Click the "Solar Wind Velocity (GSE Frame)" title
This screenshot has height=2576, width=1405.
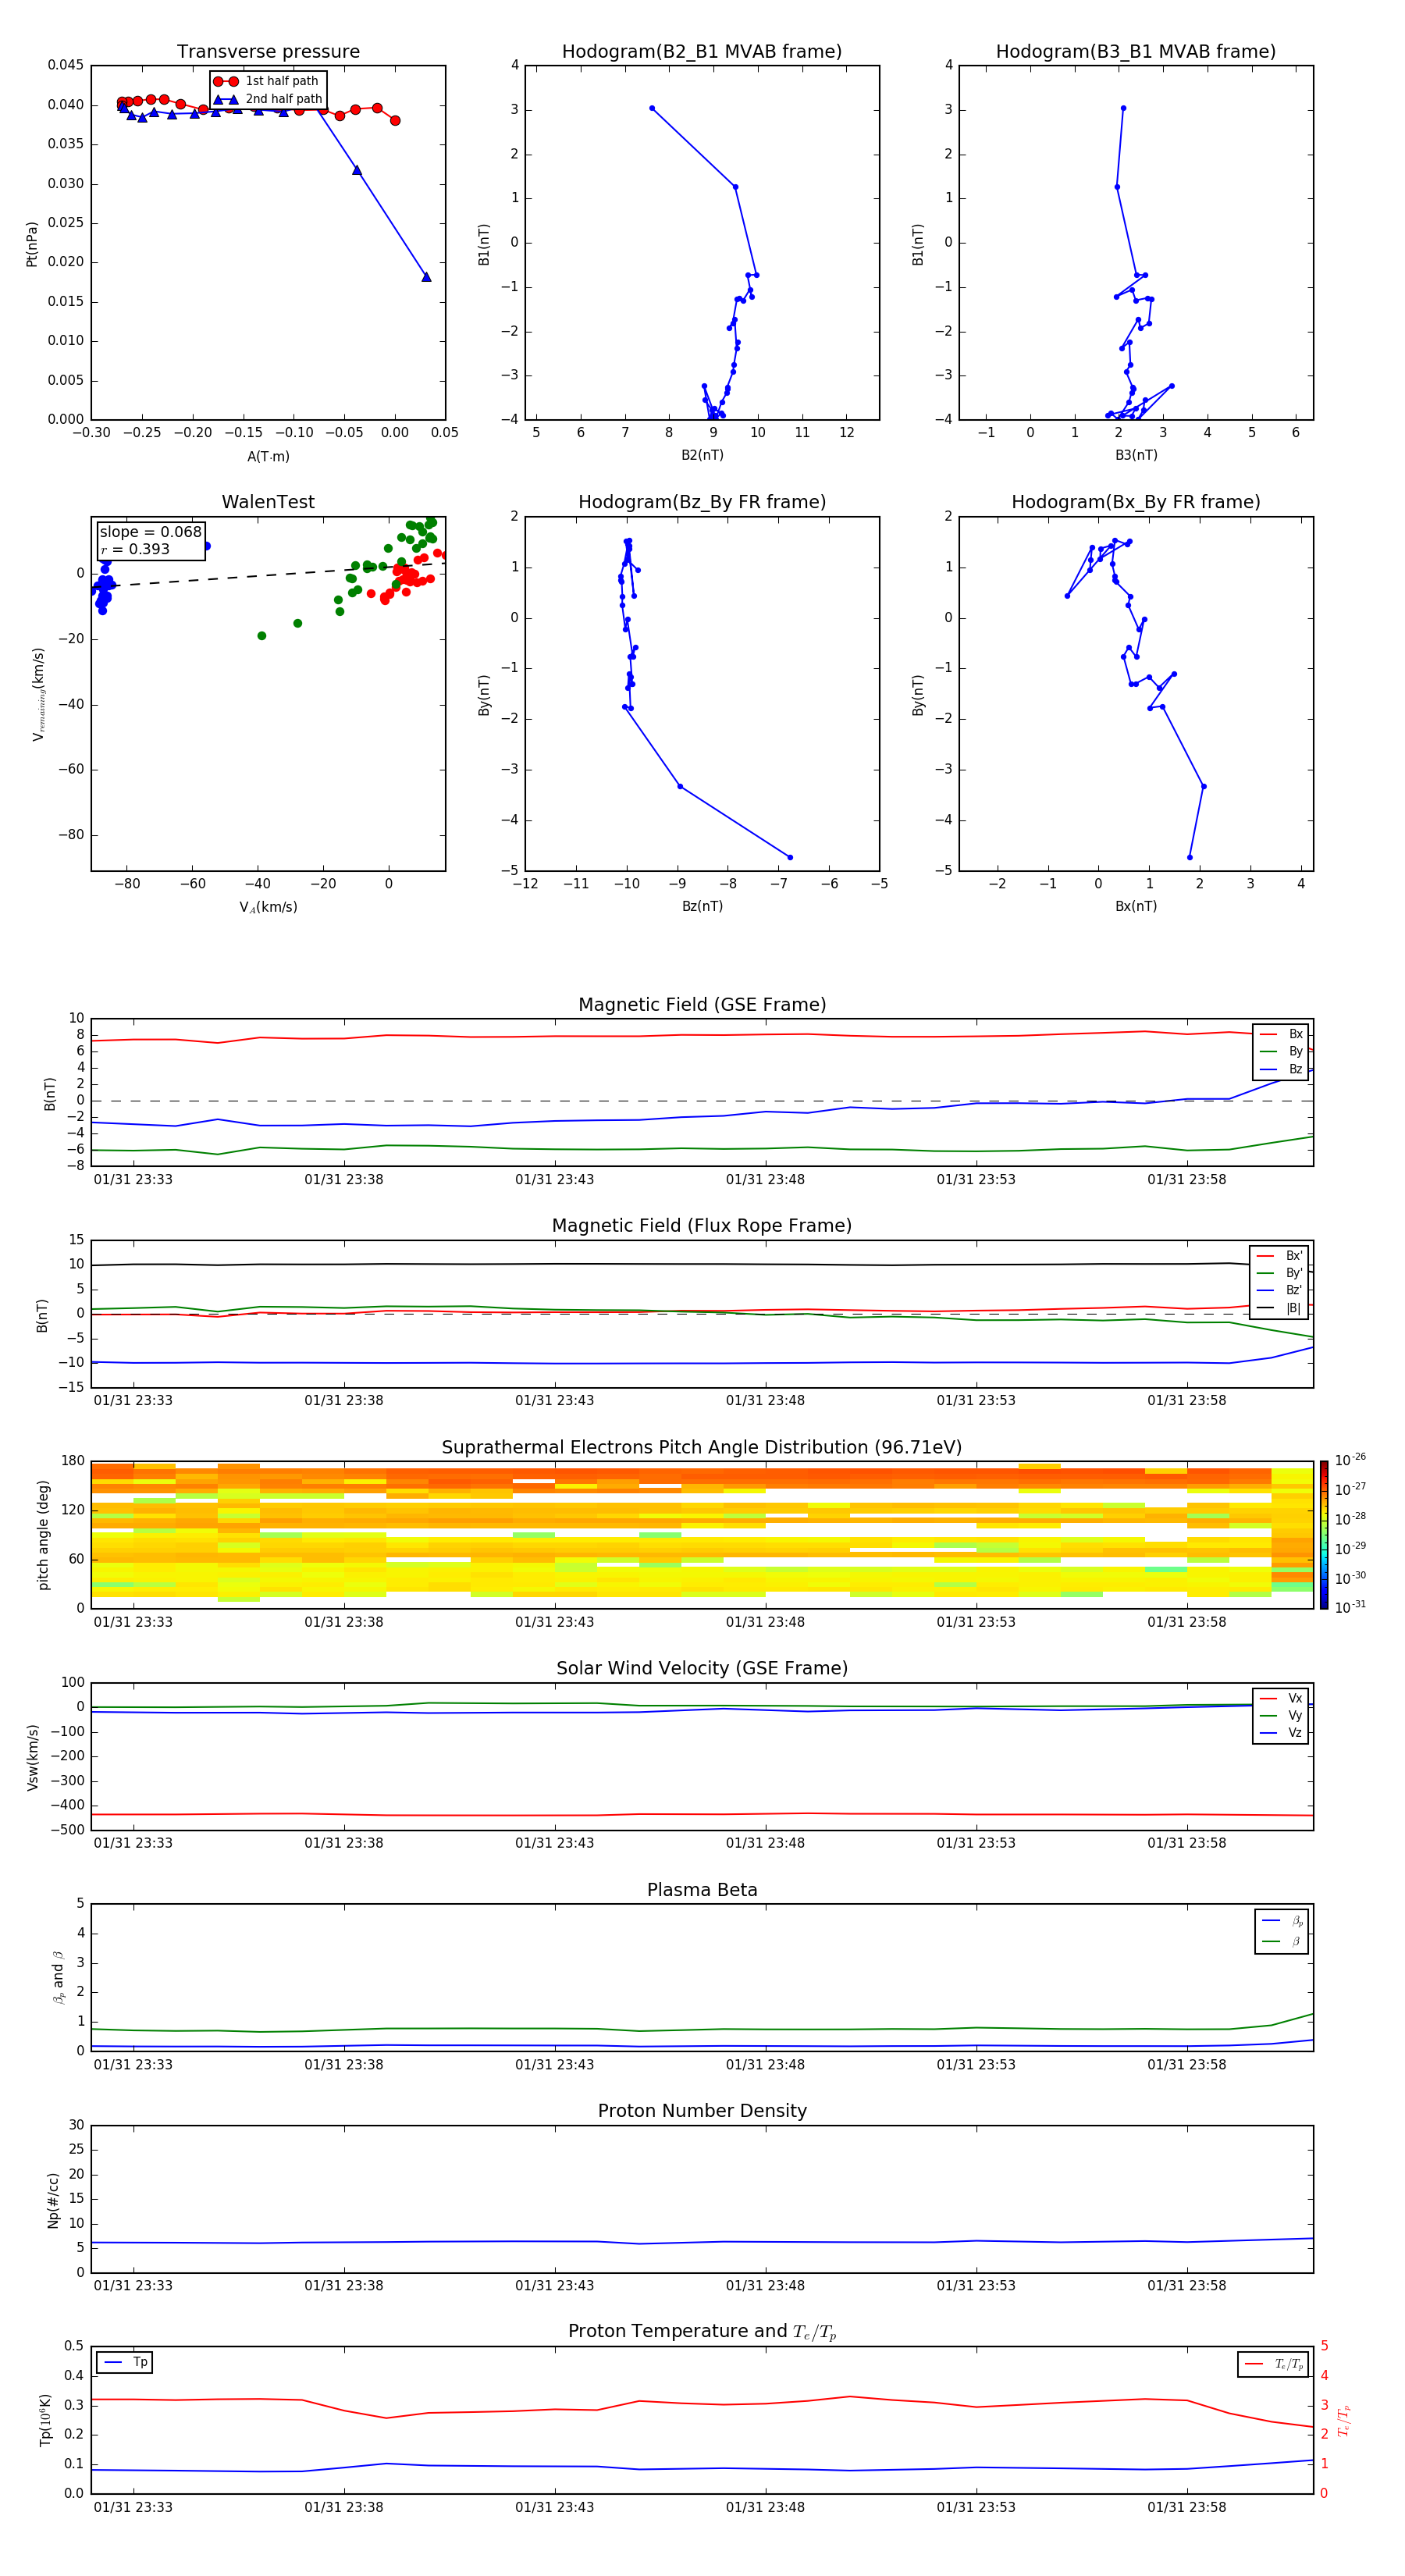(x=702, y=1669)
